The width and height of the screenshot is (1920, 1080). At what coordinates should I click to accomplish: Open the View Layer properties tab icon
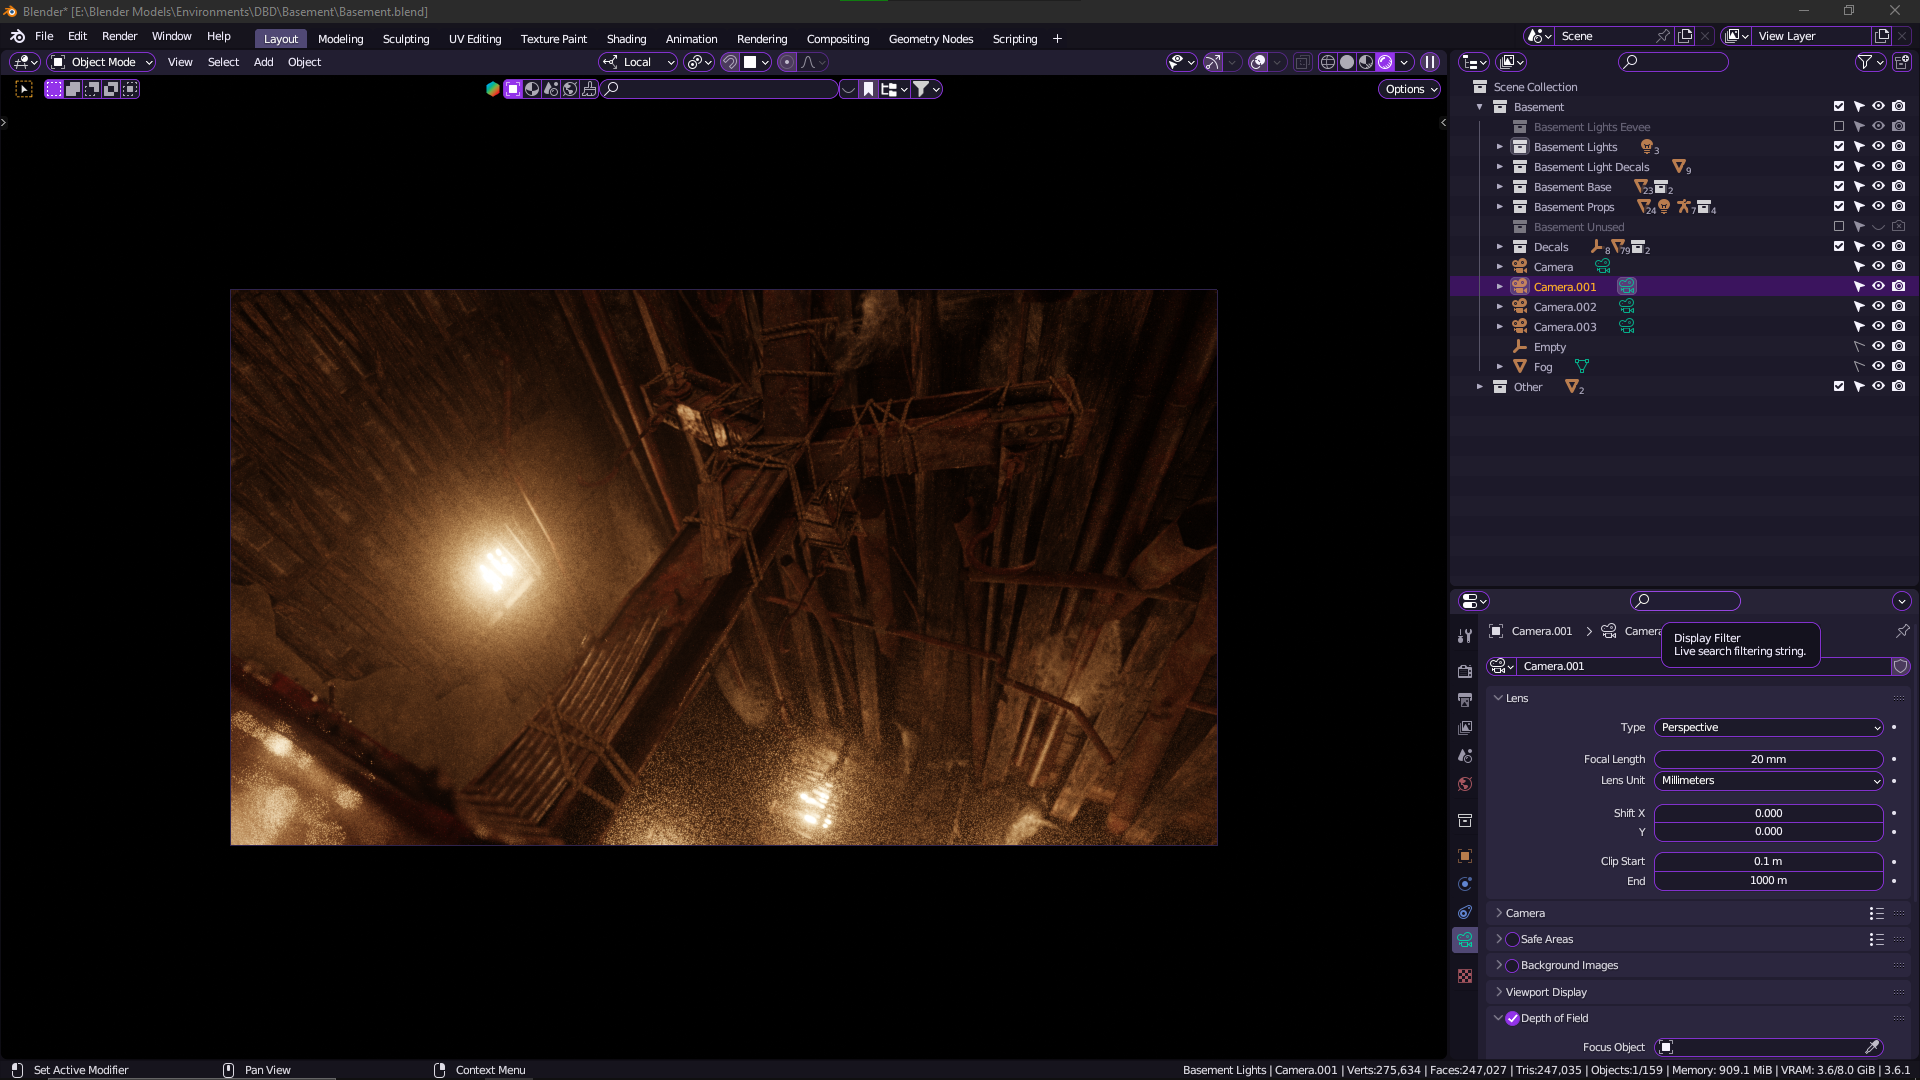coord(1465,727)
